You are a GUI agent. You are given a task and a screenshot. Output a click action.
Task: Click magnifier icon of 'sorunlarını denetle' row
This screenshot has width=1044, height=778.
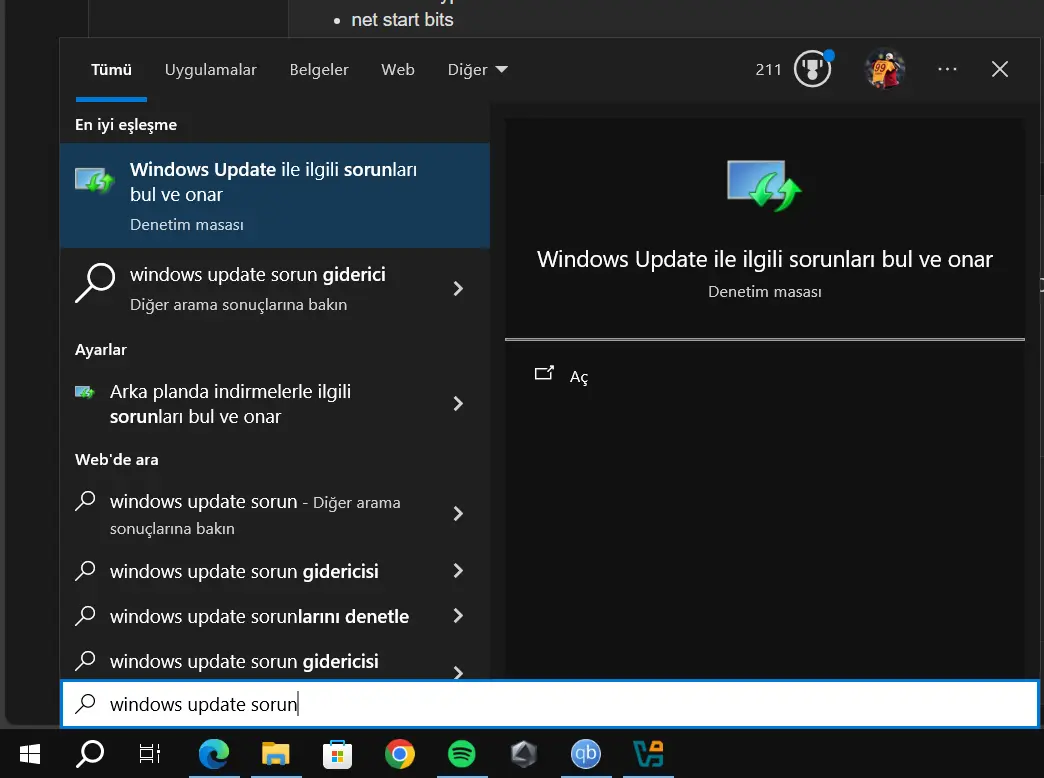(85, 615)
